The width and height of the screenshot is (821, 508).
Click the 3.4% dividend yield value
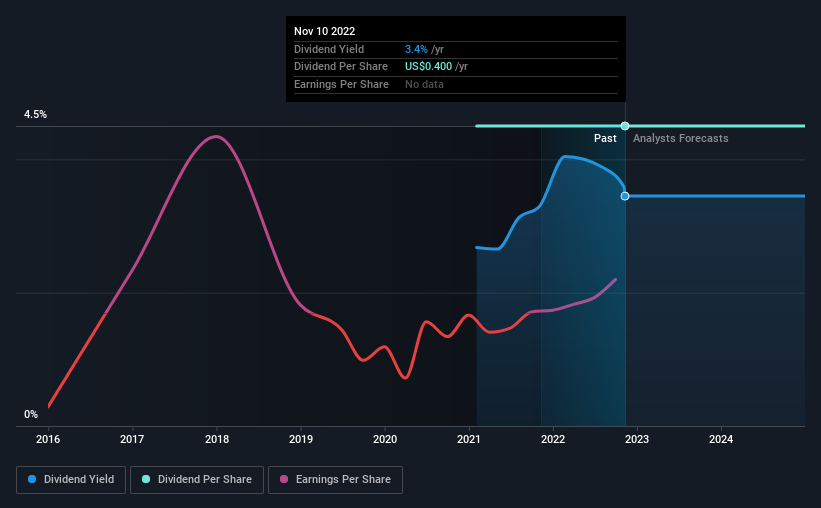[416, 49]
